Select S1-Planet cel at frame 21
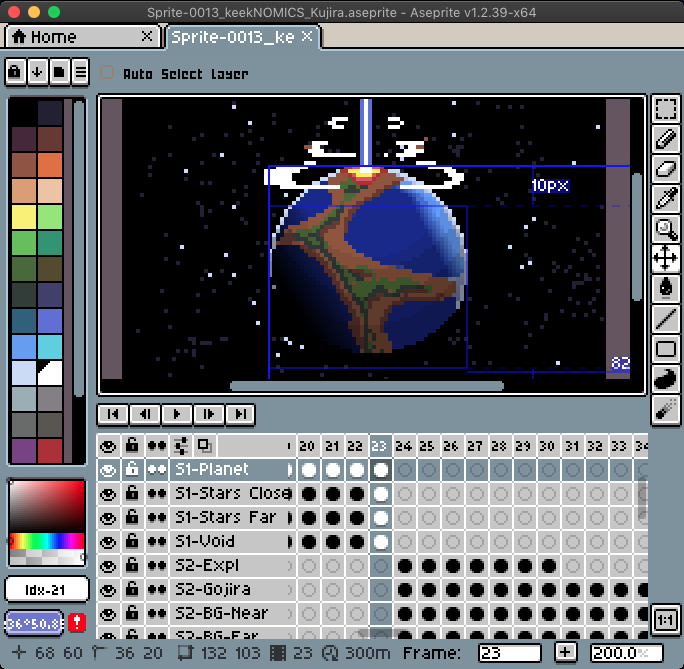 point(333,470)
